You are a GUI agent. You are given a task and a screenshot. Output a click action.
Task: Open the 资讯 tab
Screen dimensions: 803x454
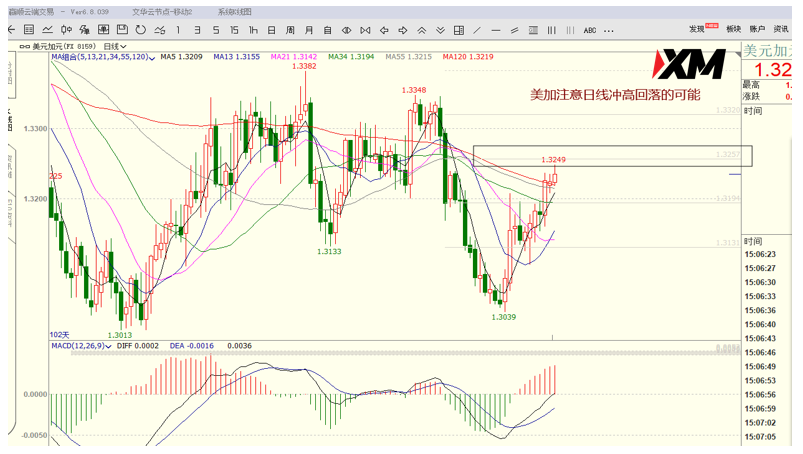(x=780, y=29)
